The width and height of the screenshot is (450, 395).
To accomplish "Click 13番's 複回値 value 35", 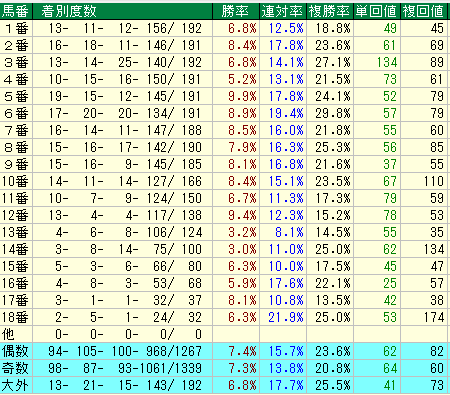I will click(437, 232).
